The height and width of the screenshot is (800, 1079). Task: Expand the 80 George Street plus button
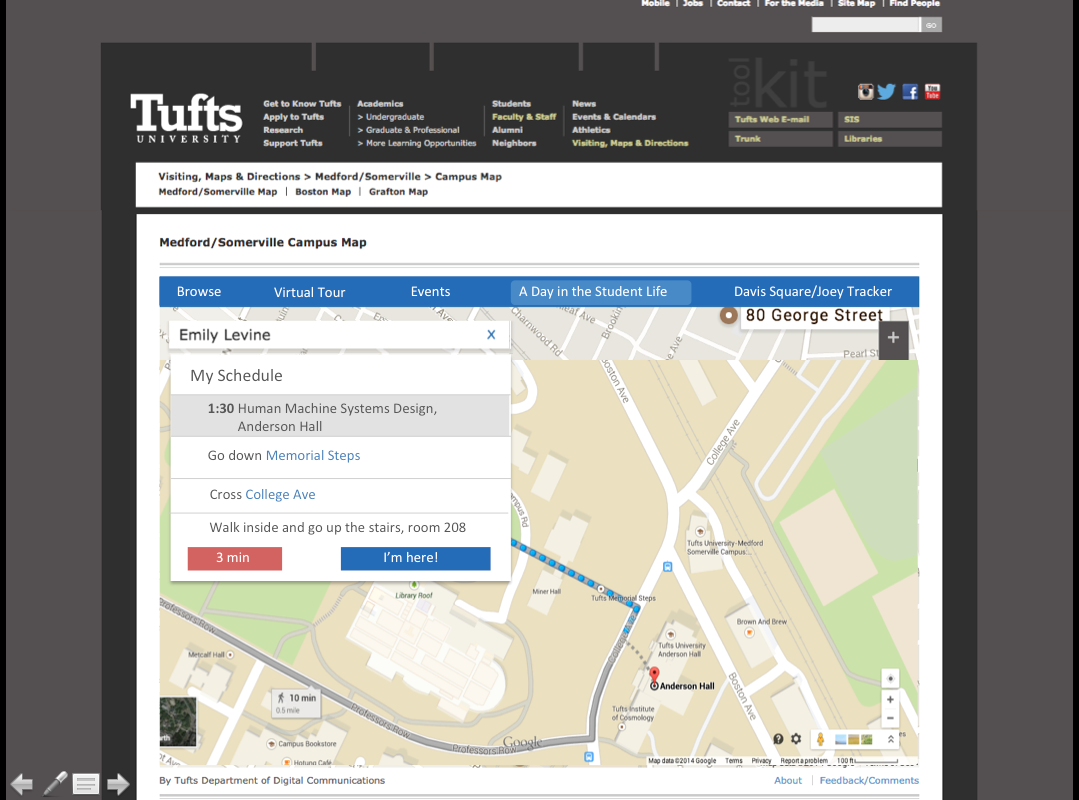pos(893,338)
